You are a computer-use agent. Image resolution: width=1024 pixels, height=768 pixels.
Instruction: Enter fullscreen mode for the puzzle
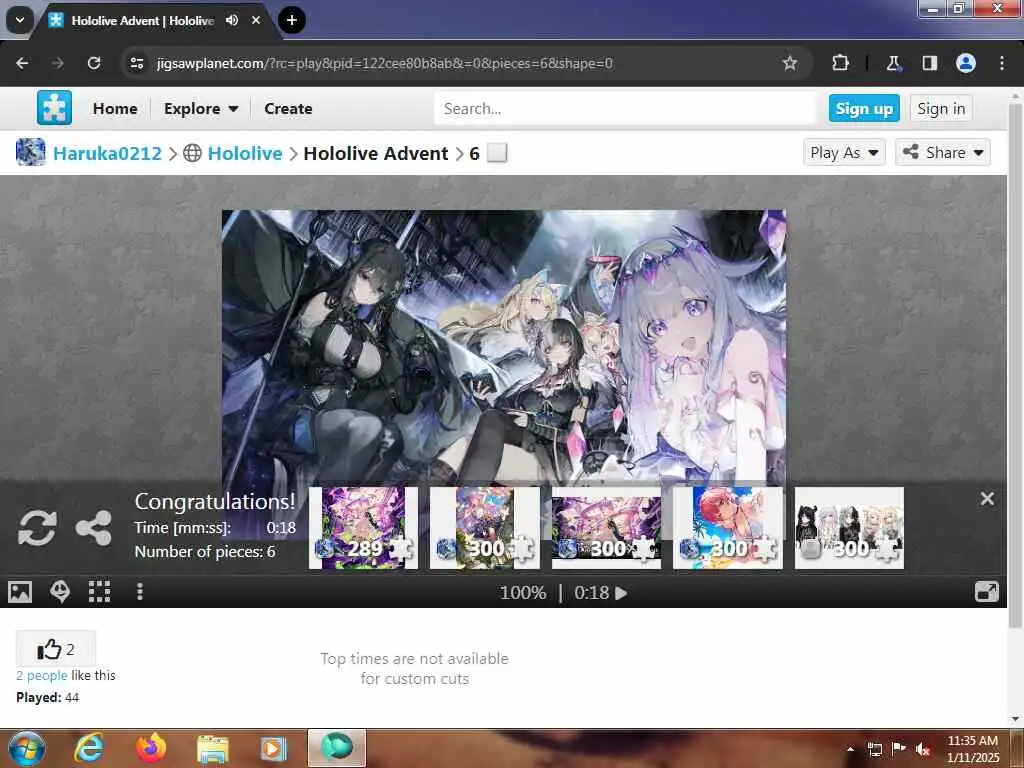tap(986, 592)
